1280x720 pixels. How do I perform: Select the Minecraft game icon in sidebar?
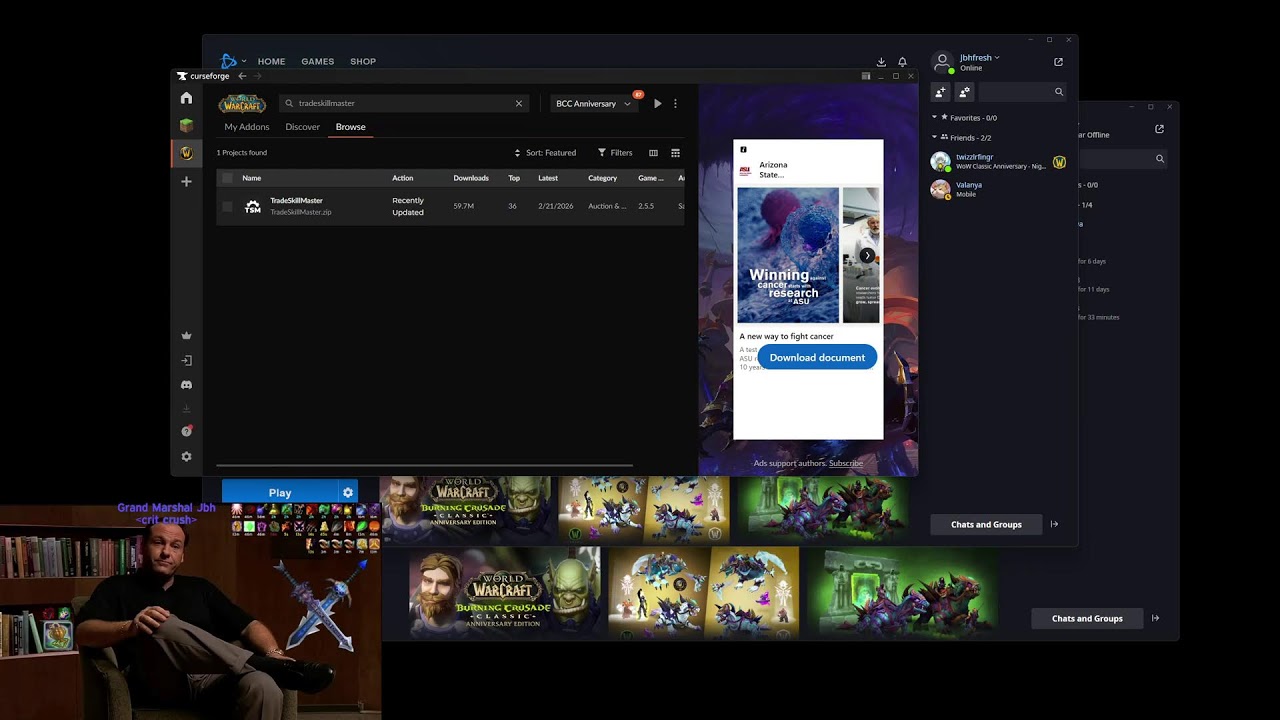point(186,125)
